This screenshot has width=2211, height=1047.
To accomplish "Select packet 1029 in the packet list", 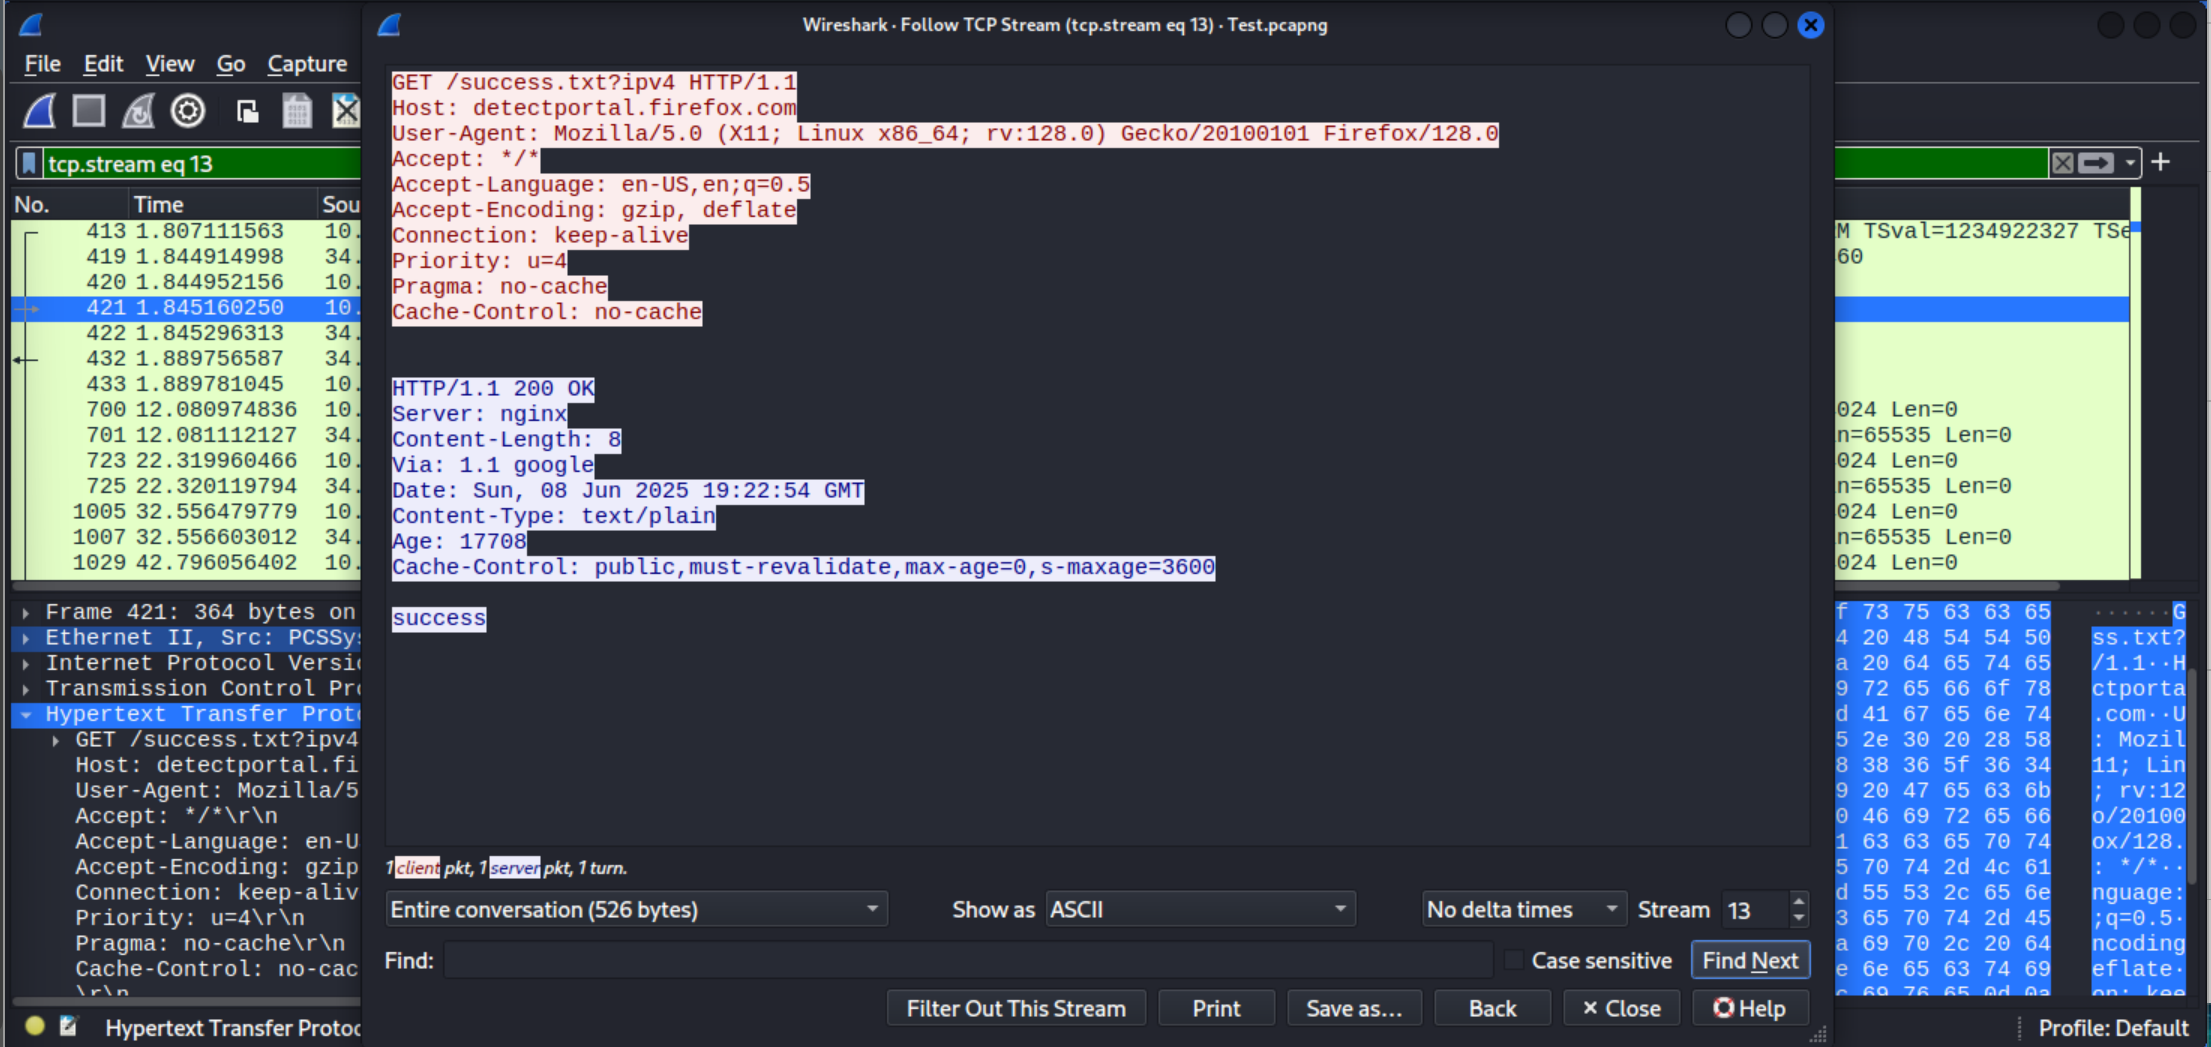I will click(186, 563).
